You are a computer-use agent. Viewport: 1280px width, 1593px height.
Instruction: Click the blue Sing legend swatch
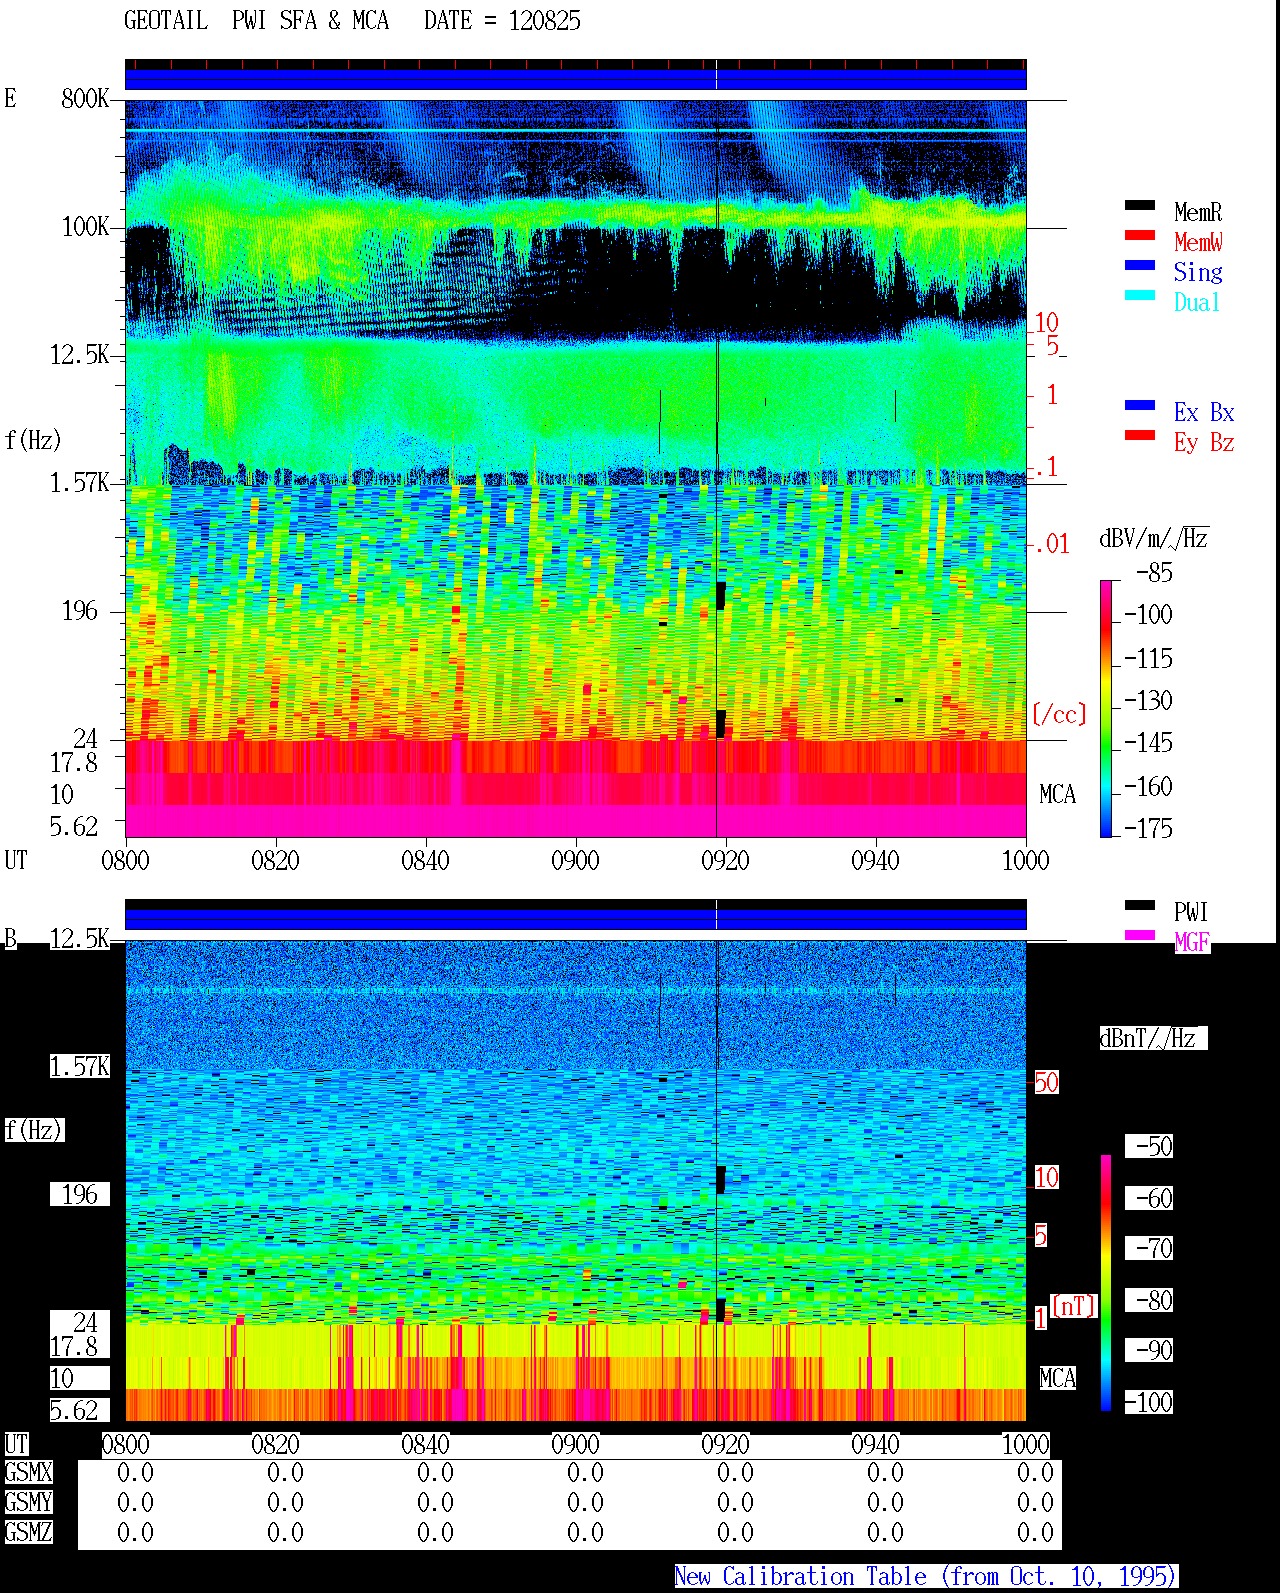click(x=1140, y=266)
